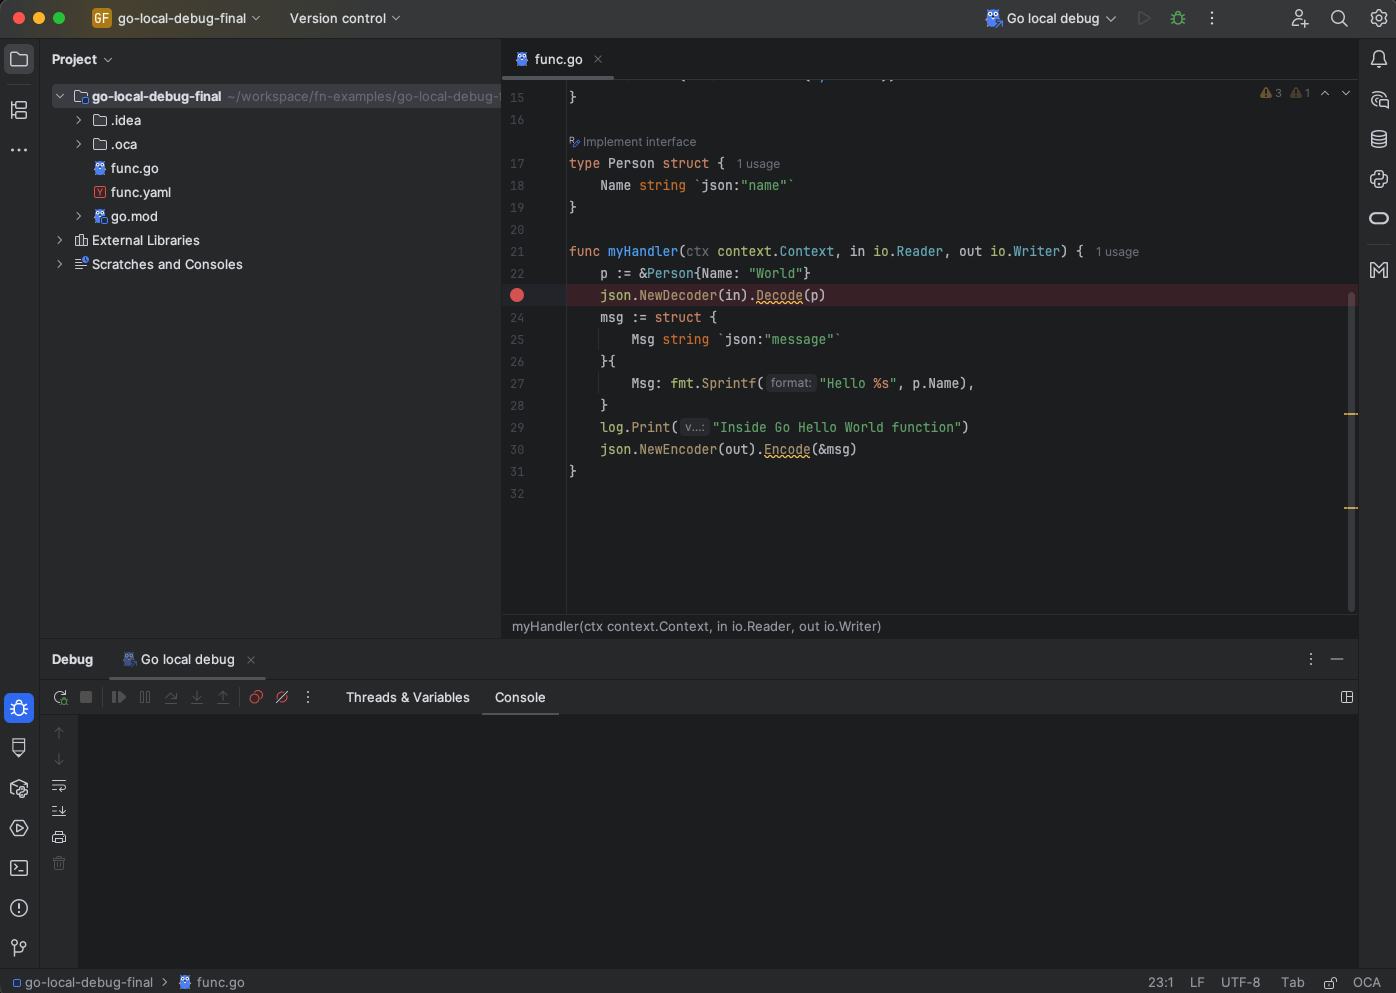The width and height of the screenshot is (1396, 993).
Task: Expand the go.mod node
Action: pyautogui.click(x=79, y=216)
